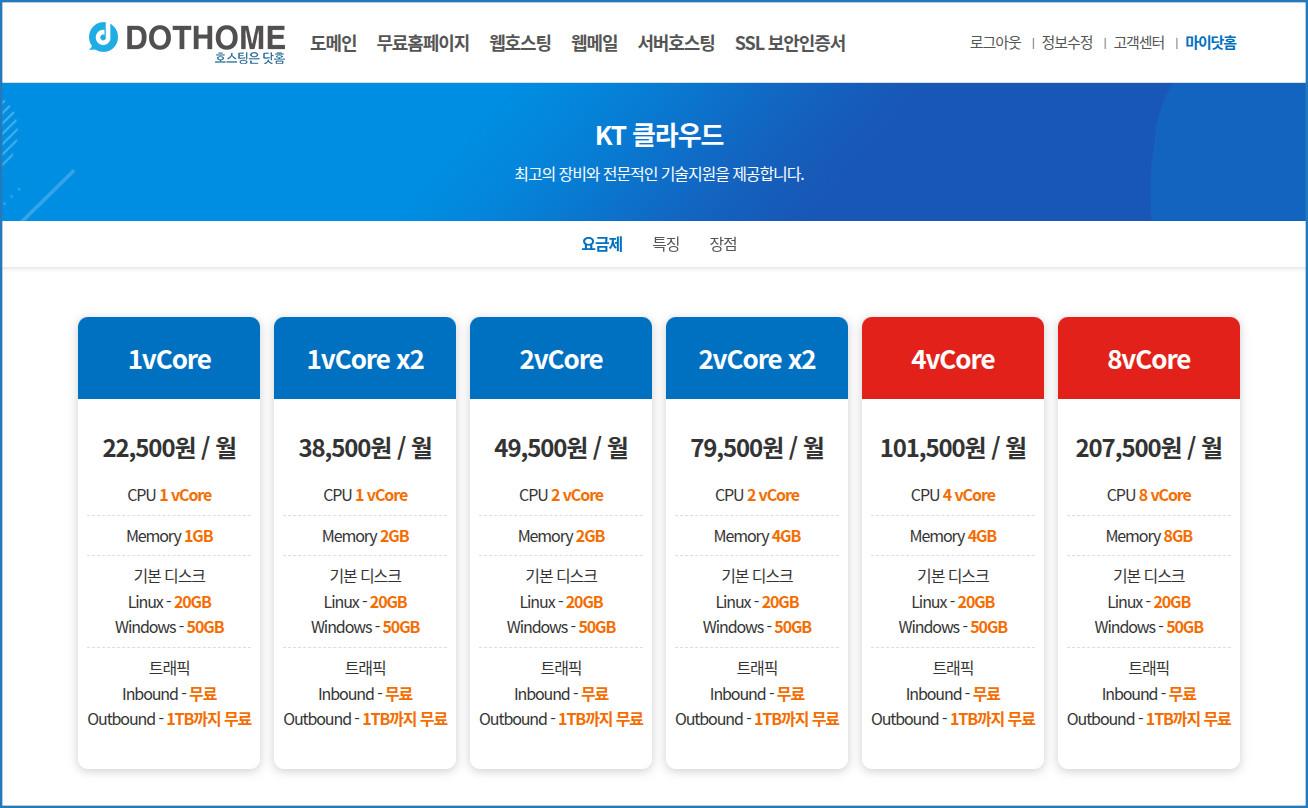Click CPU 8 vCore in the 8vCore card
The height and width of the screenshot is (808, 1308).
tap(1149, 495)
